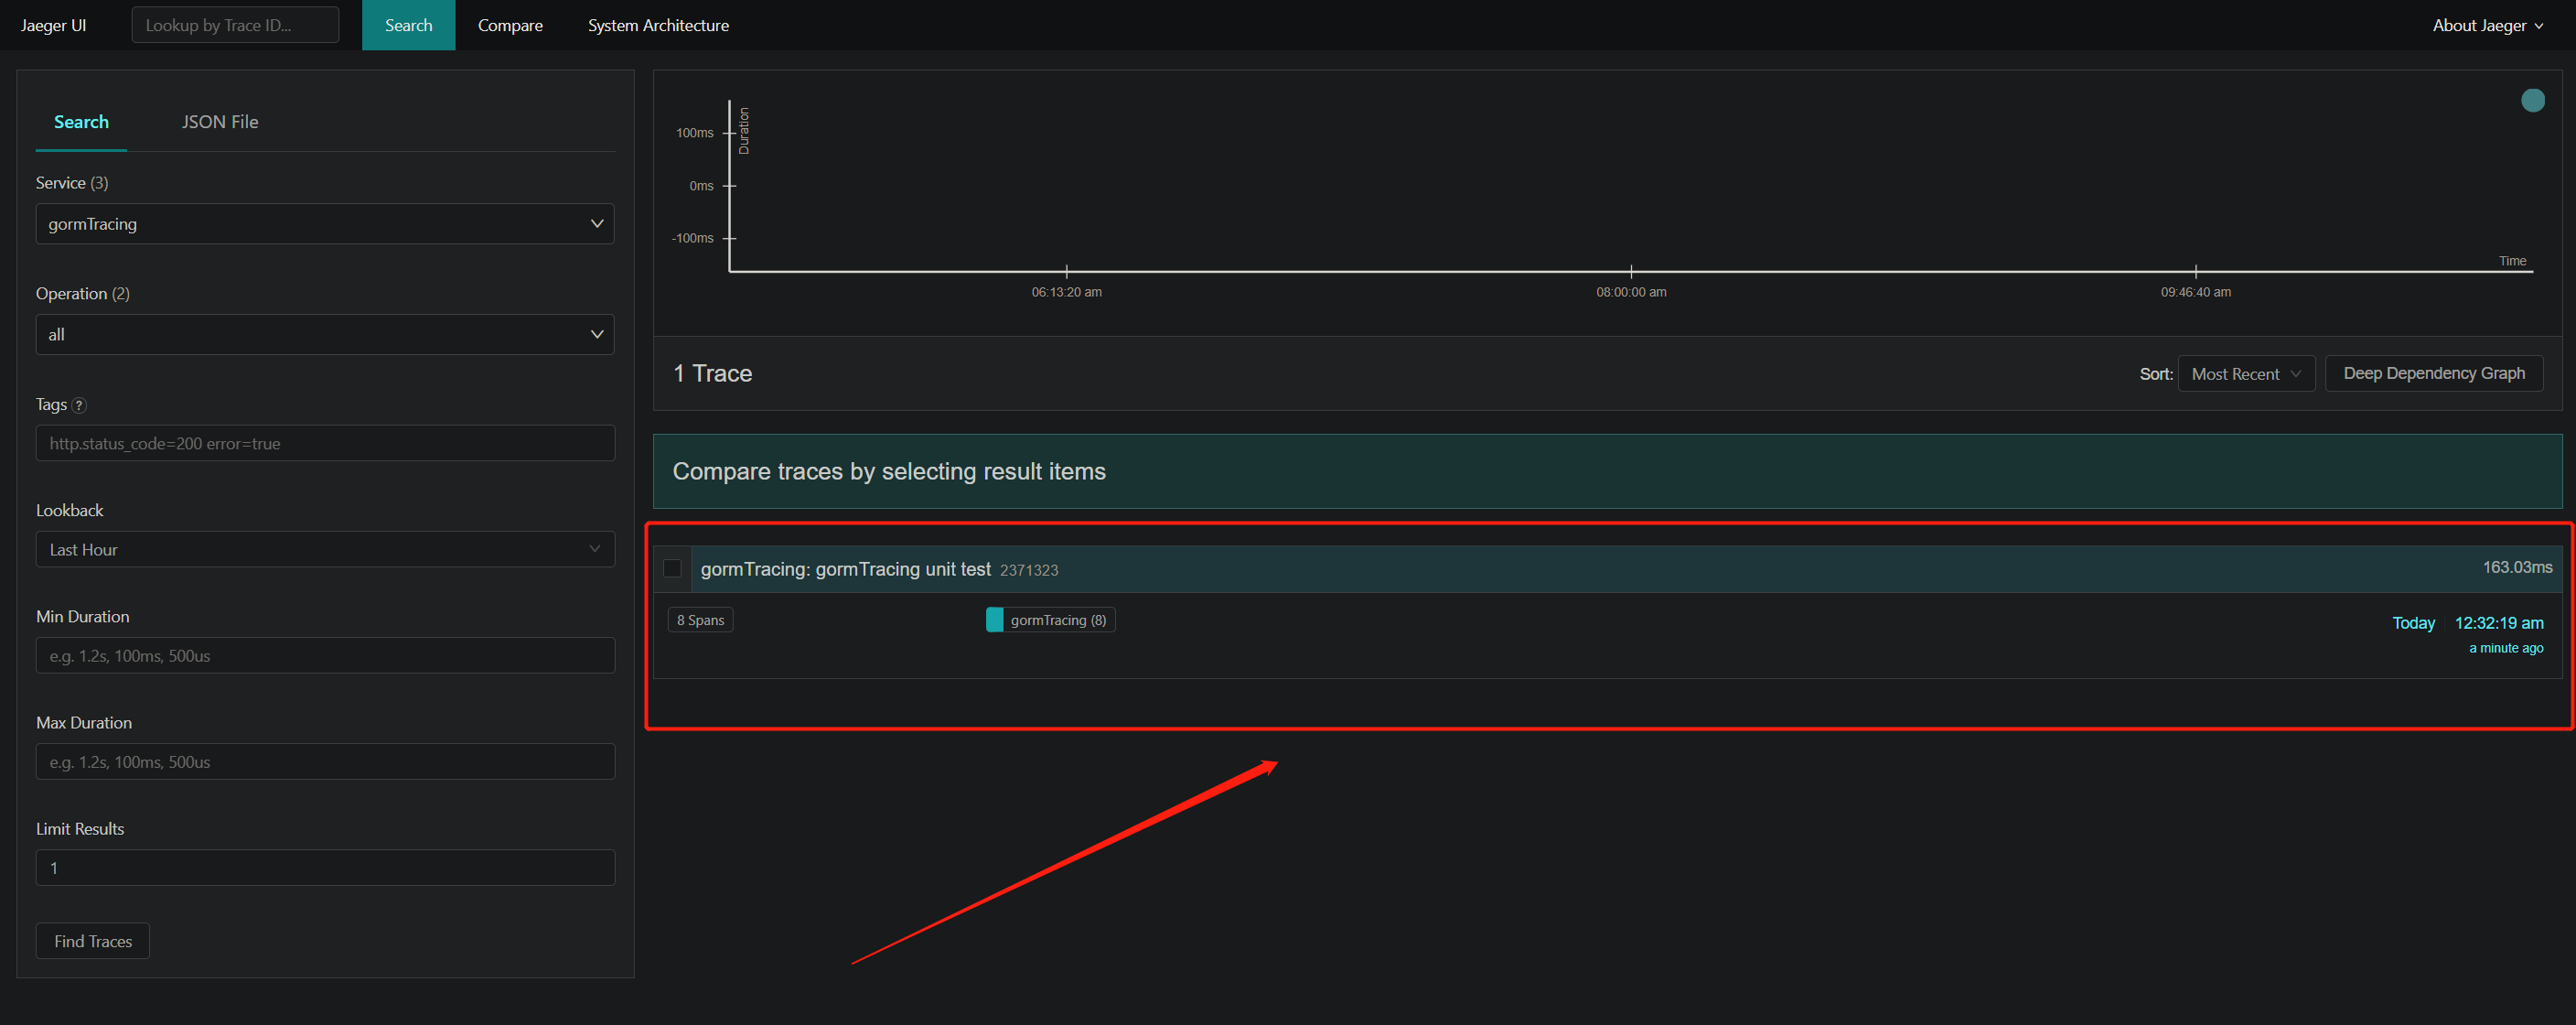Click the Find Traces button
This screenshot has height=1025, width=2576.
coord(92,940)
